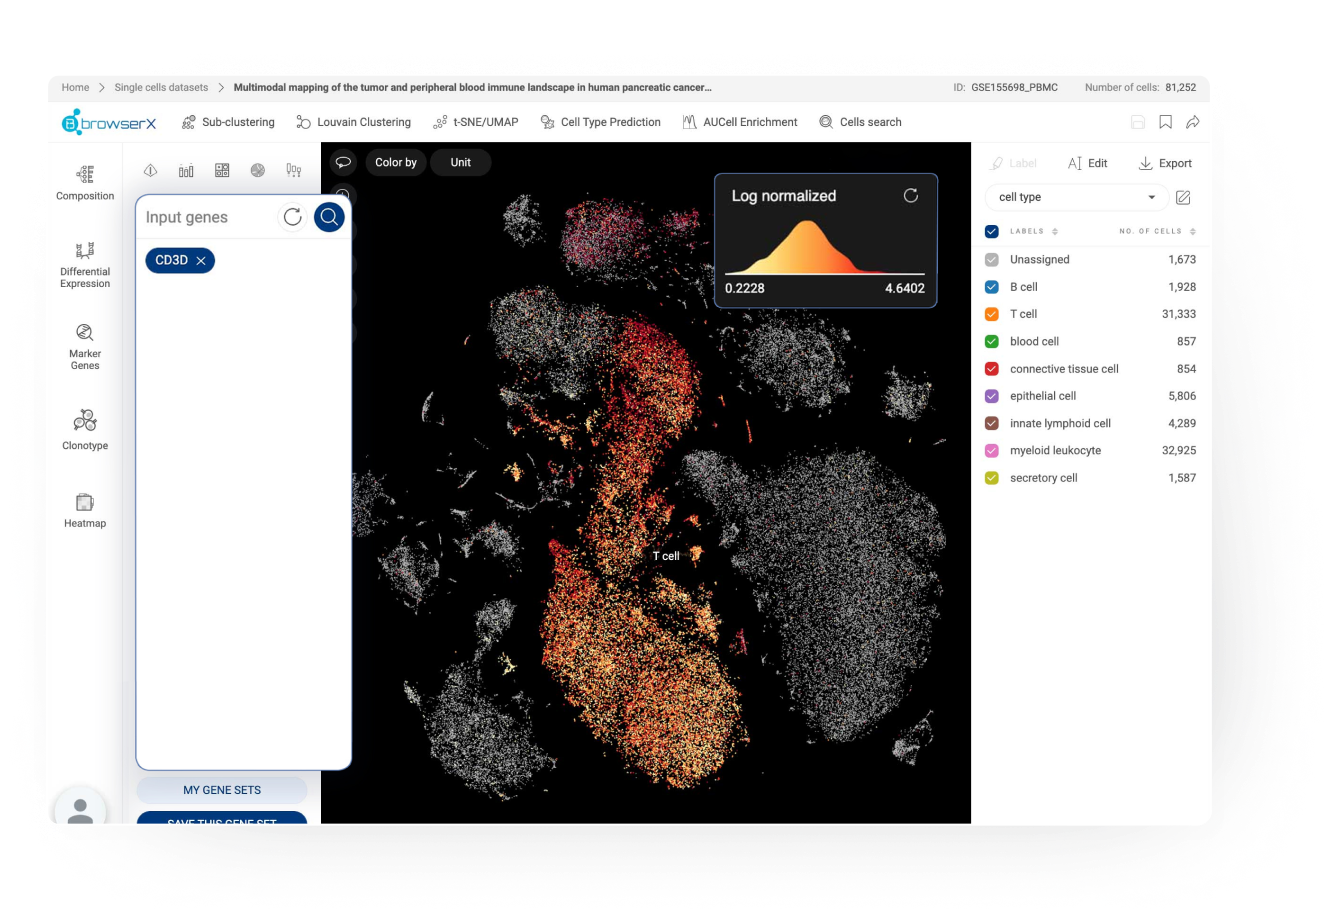Open the Heatmap panel
The height and width of the screenshot is (918, 1328).
tap(85, 510)
